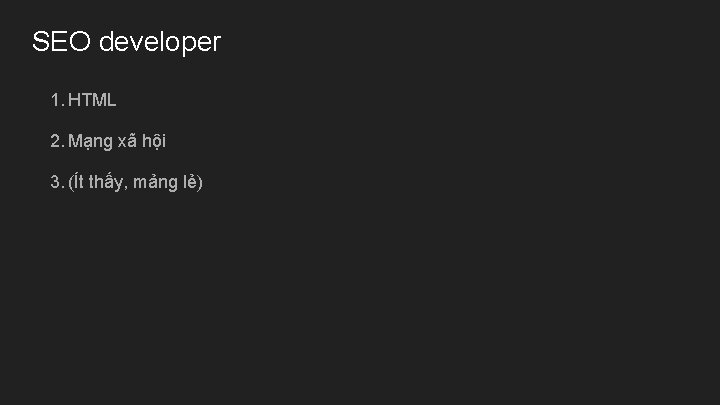Click the word '(Ít' in item three
Screen dimensions: 720x405
point(76,183)
